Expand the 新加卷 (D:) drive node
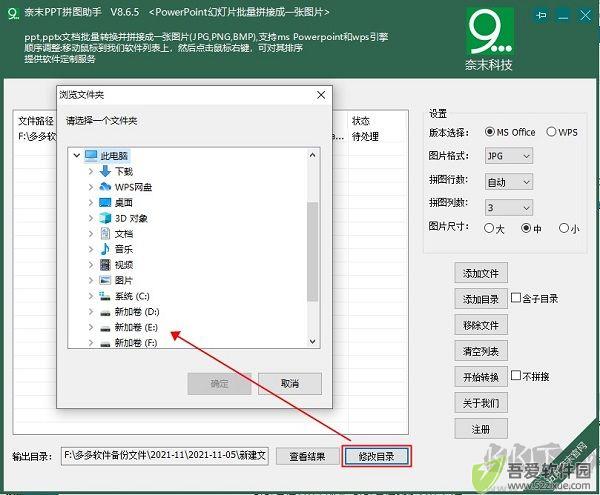 pyautogui.click(x=91, y=311)
